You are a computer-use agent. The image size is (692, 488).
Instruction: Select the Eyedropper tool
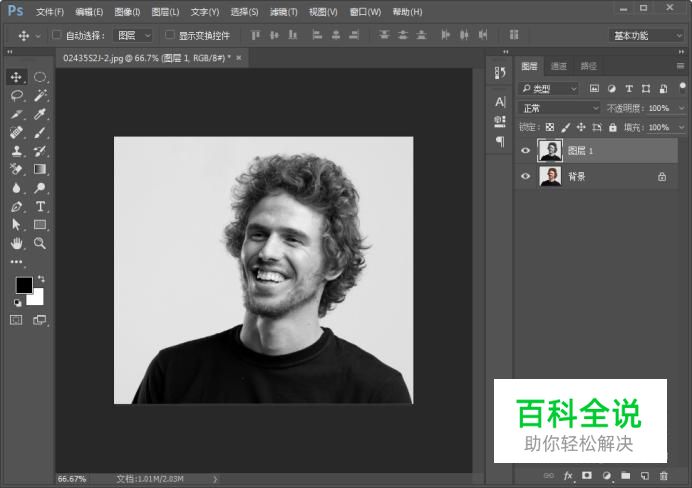coord(40,114)
